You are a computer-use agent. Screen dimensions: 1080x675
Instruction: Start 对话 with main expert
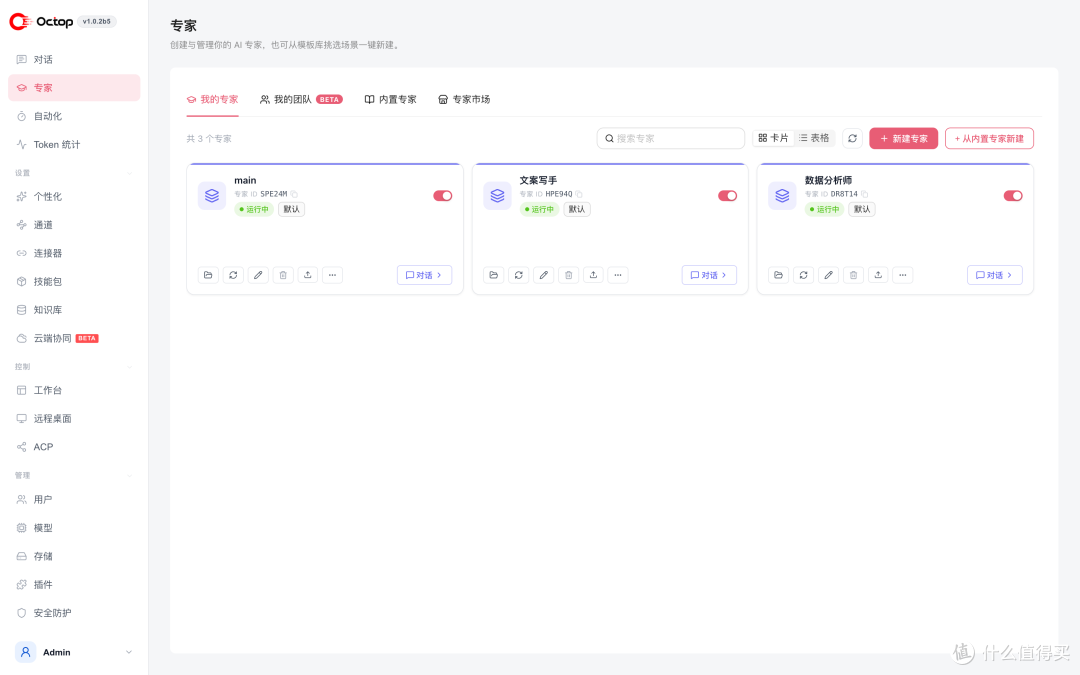424,275
